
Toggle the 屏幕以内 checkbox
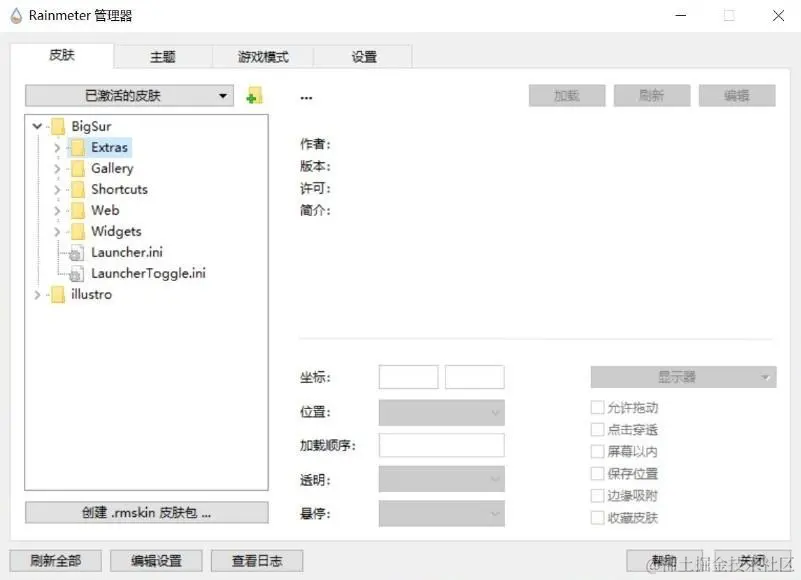(x=597, y=451)
